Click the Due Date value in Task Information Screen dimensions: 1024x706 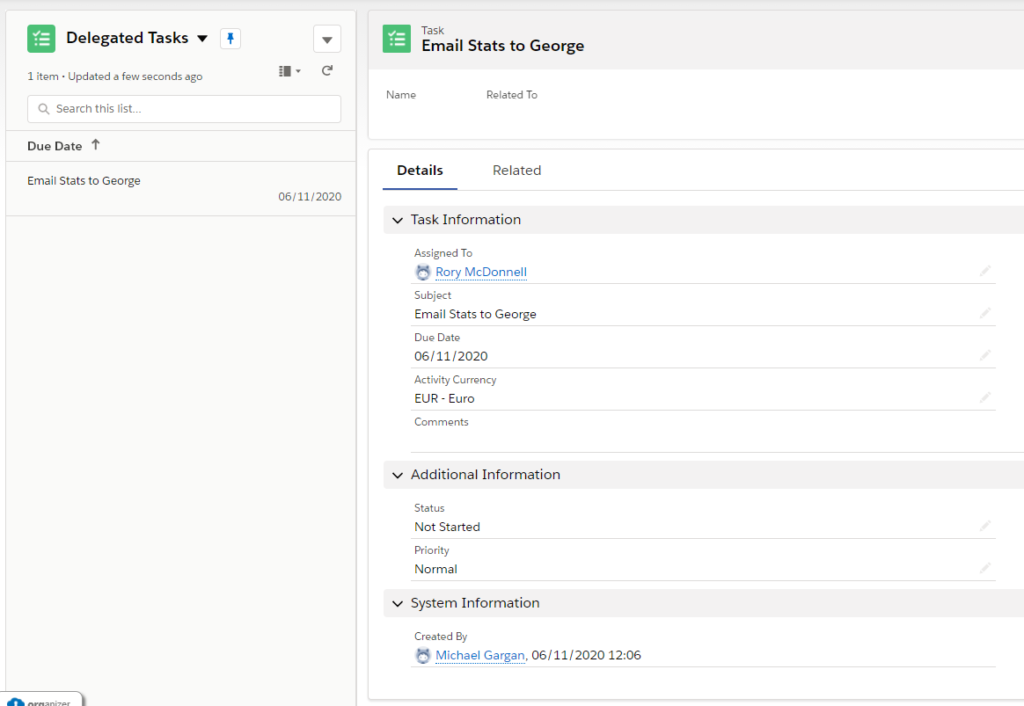click(451, 357)
